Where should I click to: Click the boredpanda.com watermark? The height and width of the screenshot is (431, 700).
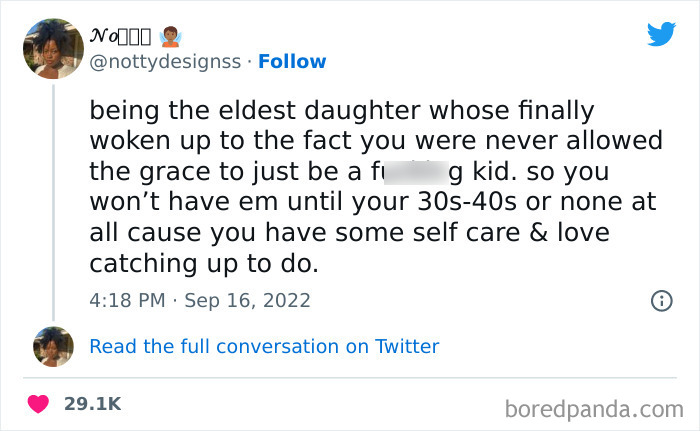(x=594, y=408)
